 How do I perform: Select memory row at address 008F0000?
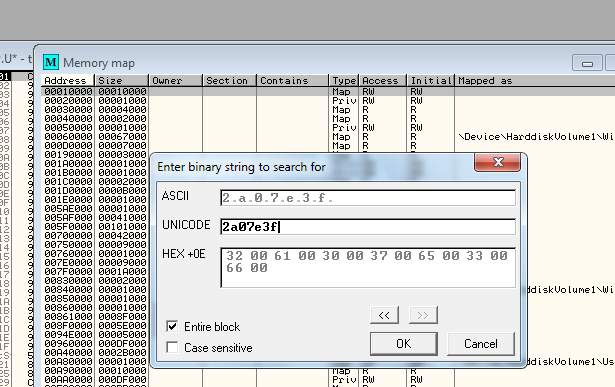click(96, 326)
